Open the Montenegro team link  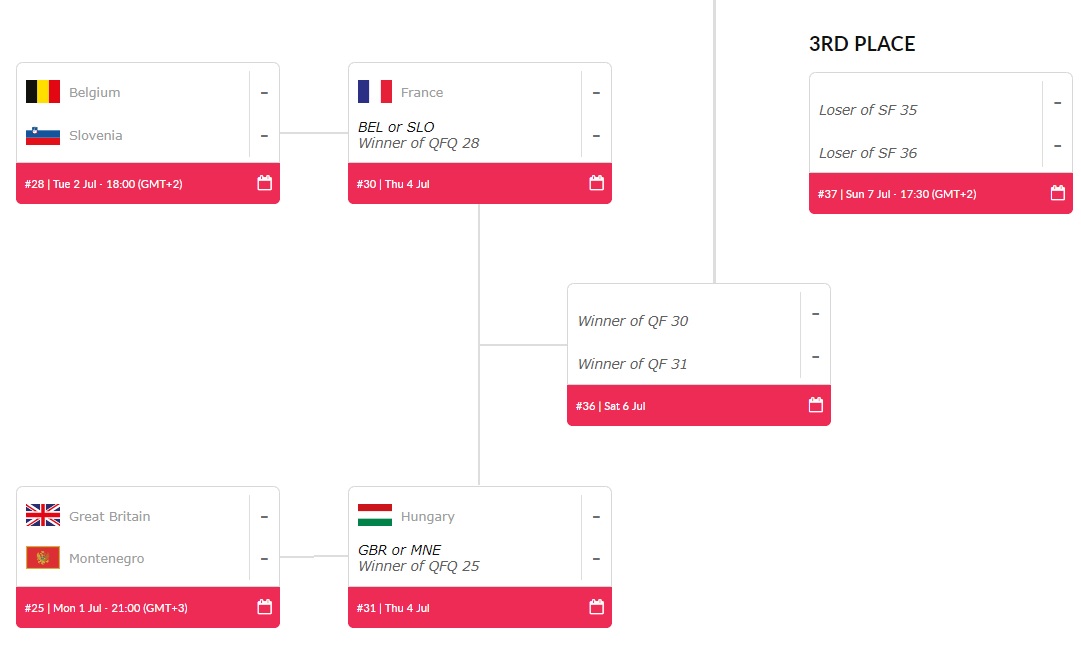(x=107, y=558)
